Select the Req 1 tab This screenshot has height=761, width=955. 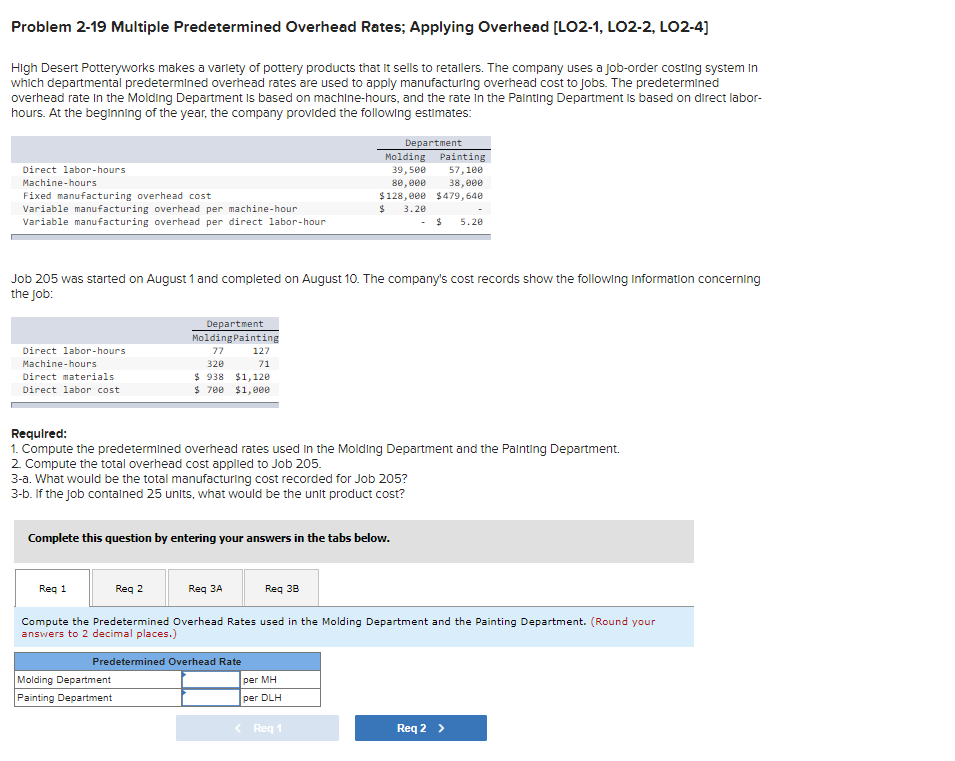click(x=51, y=589)
